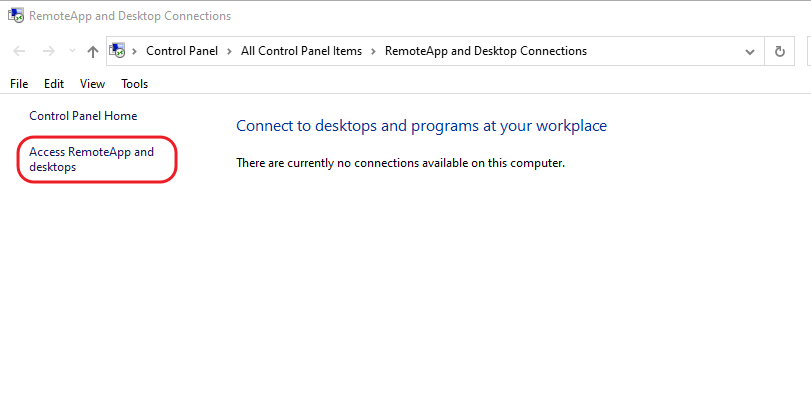
Task: Select All Control Panel Items breadcrumb
Action: point(301,51)
